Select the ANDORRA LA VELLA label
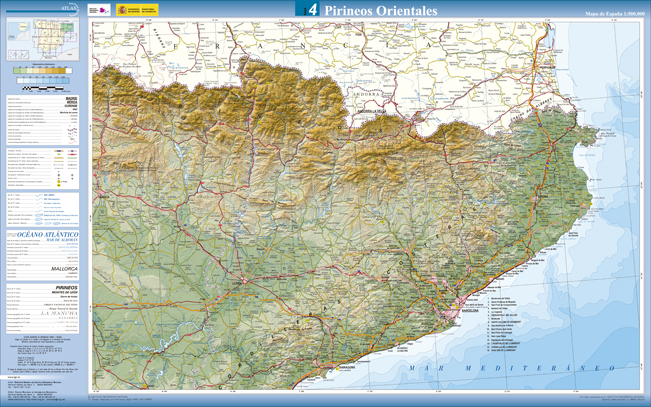 pos(372,110)
